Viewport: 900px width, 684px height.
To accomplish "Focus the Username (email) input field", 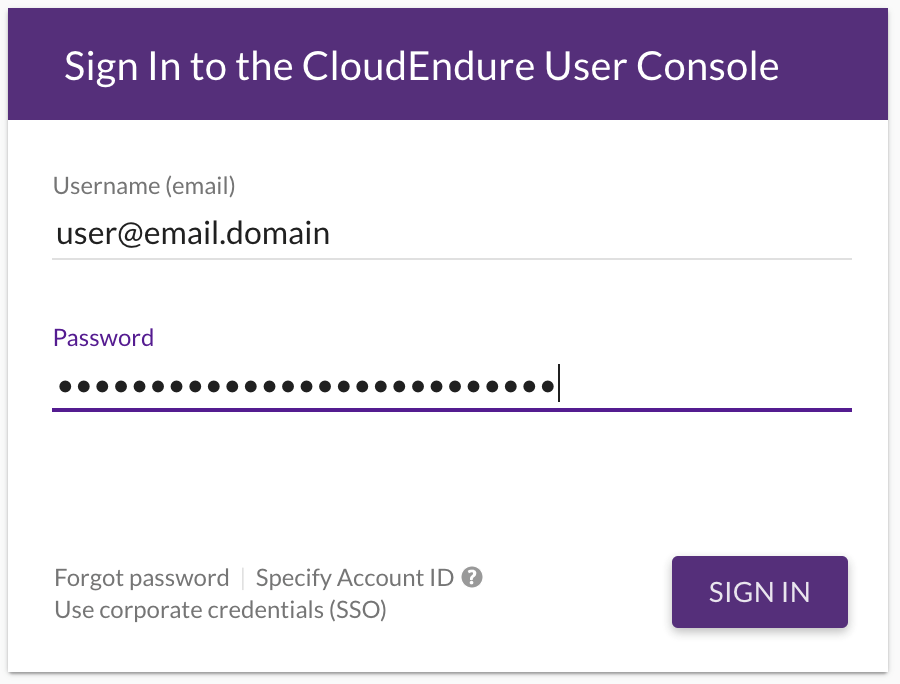I will click(x=452, y=234).
